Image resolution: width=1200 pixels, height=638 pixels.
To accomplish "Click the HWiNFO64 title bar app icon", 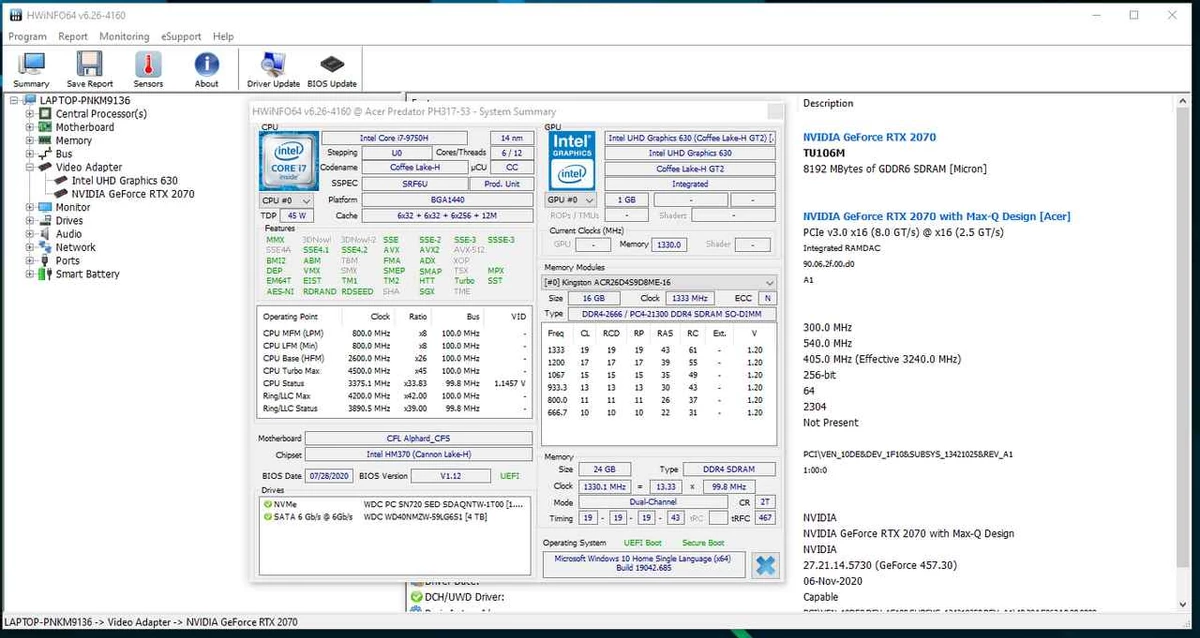I will (14, 15).
